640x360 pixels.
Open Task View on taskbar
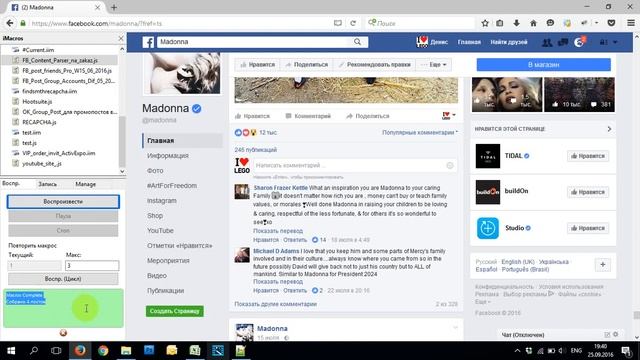(56, 351)
